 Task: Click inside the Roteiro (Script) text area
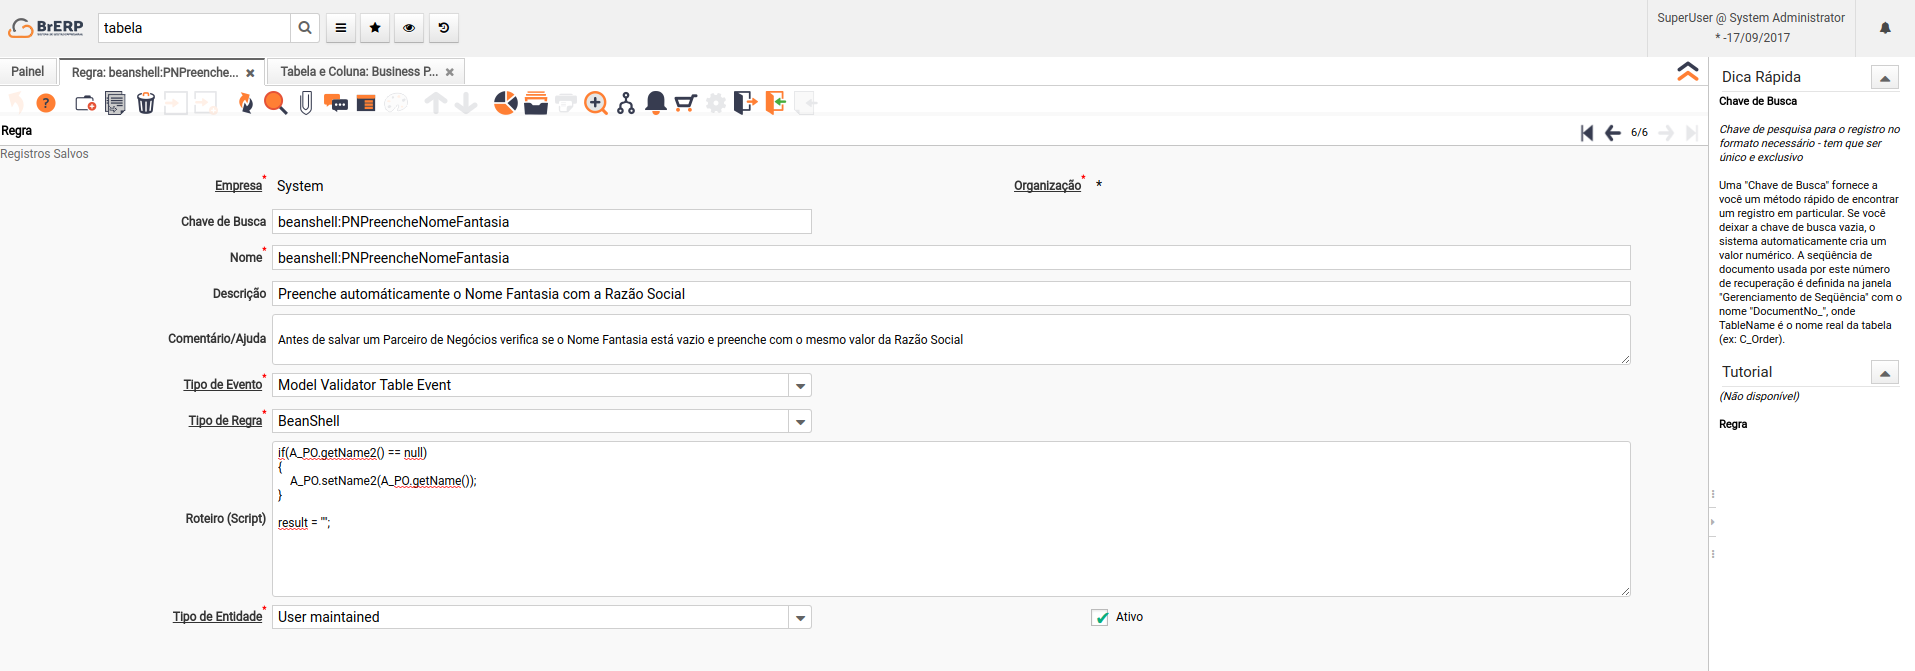coord(951,519)
